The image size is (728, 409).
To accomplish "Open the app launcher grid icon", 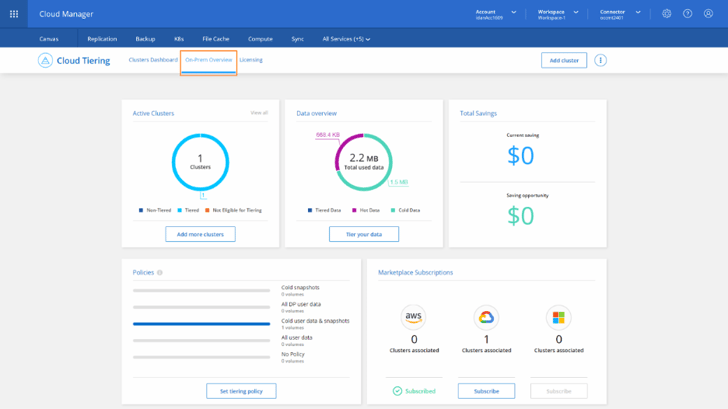I will (x=14, y=14).
